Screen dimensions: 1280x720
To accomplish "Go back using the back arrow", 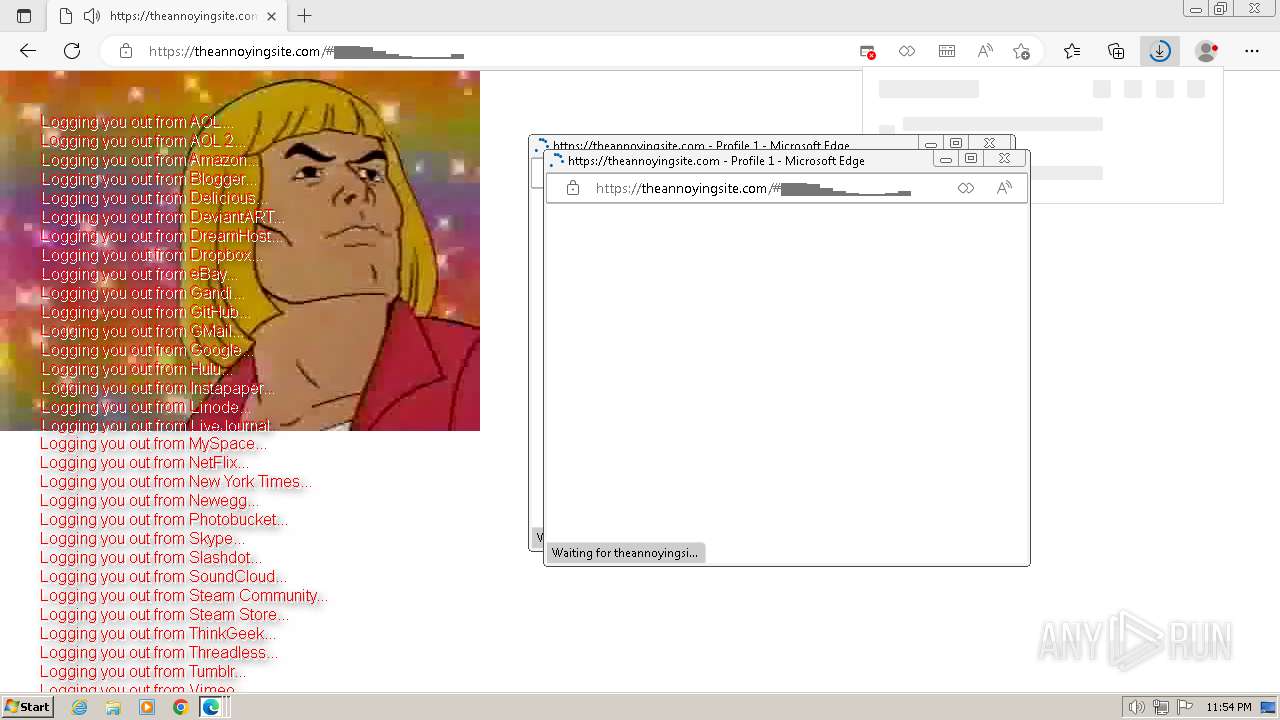I will [x=28, y=51].
